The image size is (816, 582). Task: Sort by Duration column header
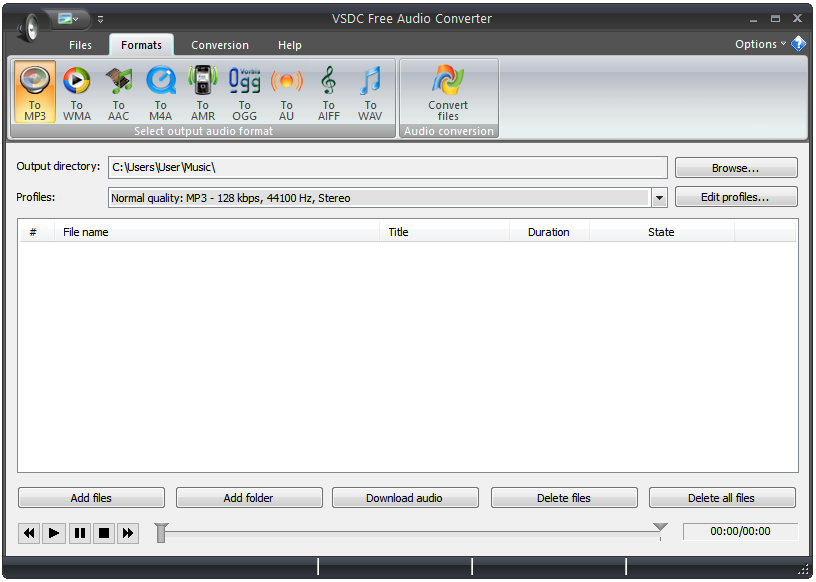point(549,232)
